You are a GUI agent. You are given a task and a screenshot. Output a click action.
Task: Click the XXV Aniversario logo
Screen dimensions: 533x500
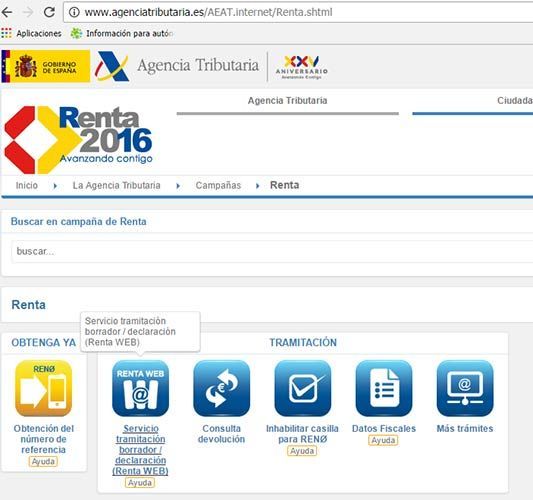pos(302,67)
